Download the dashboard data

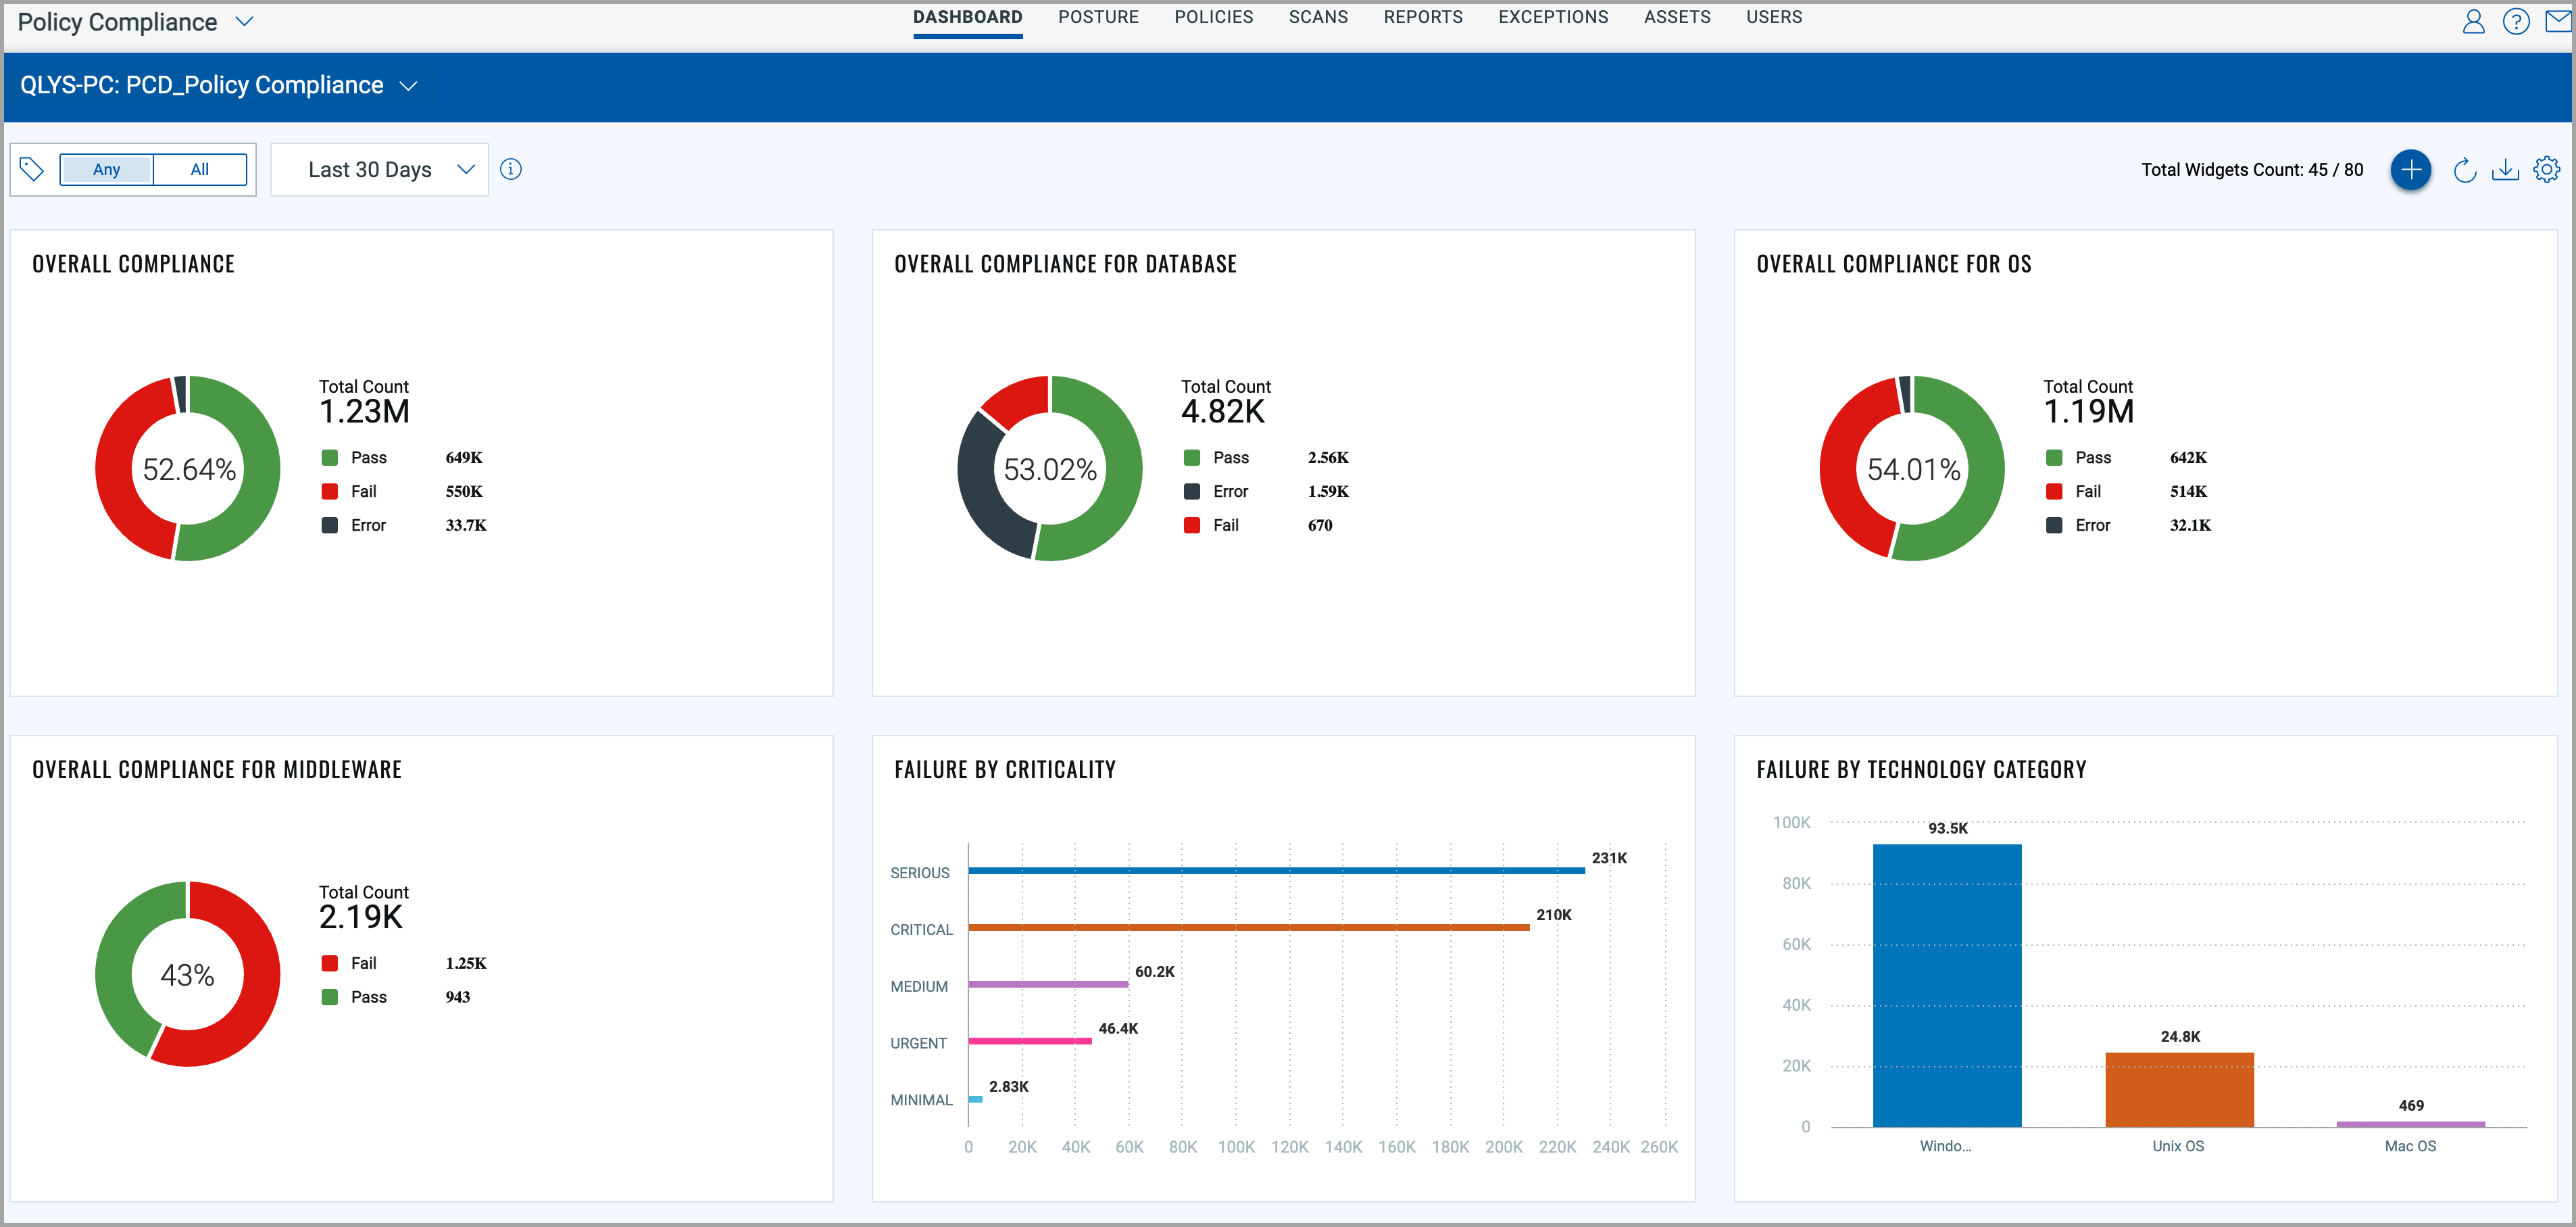pos(2506,169)
